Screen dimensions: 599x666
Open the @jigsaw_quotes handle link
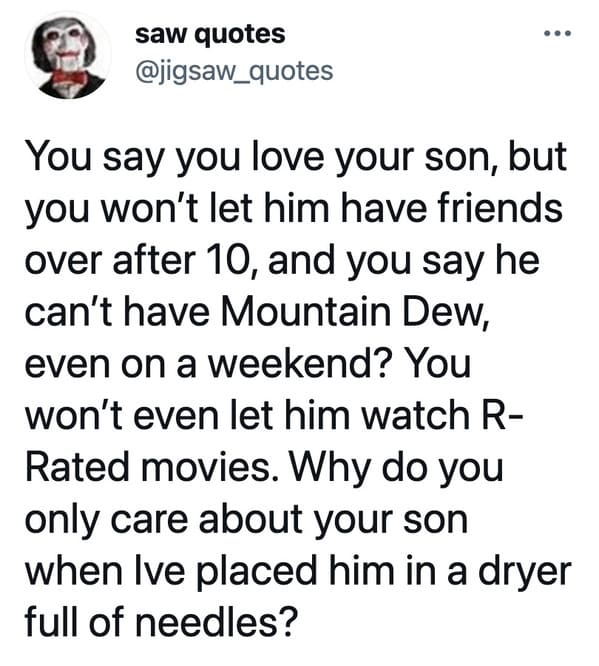click(234, 71)
